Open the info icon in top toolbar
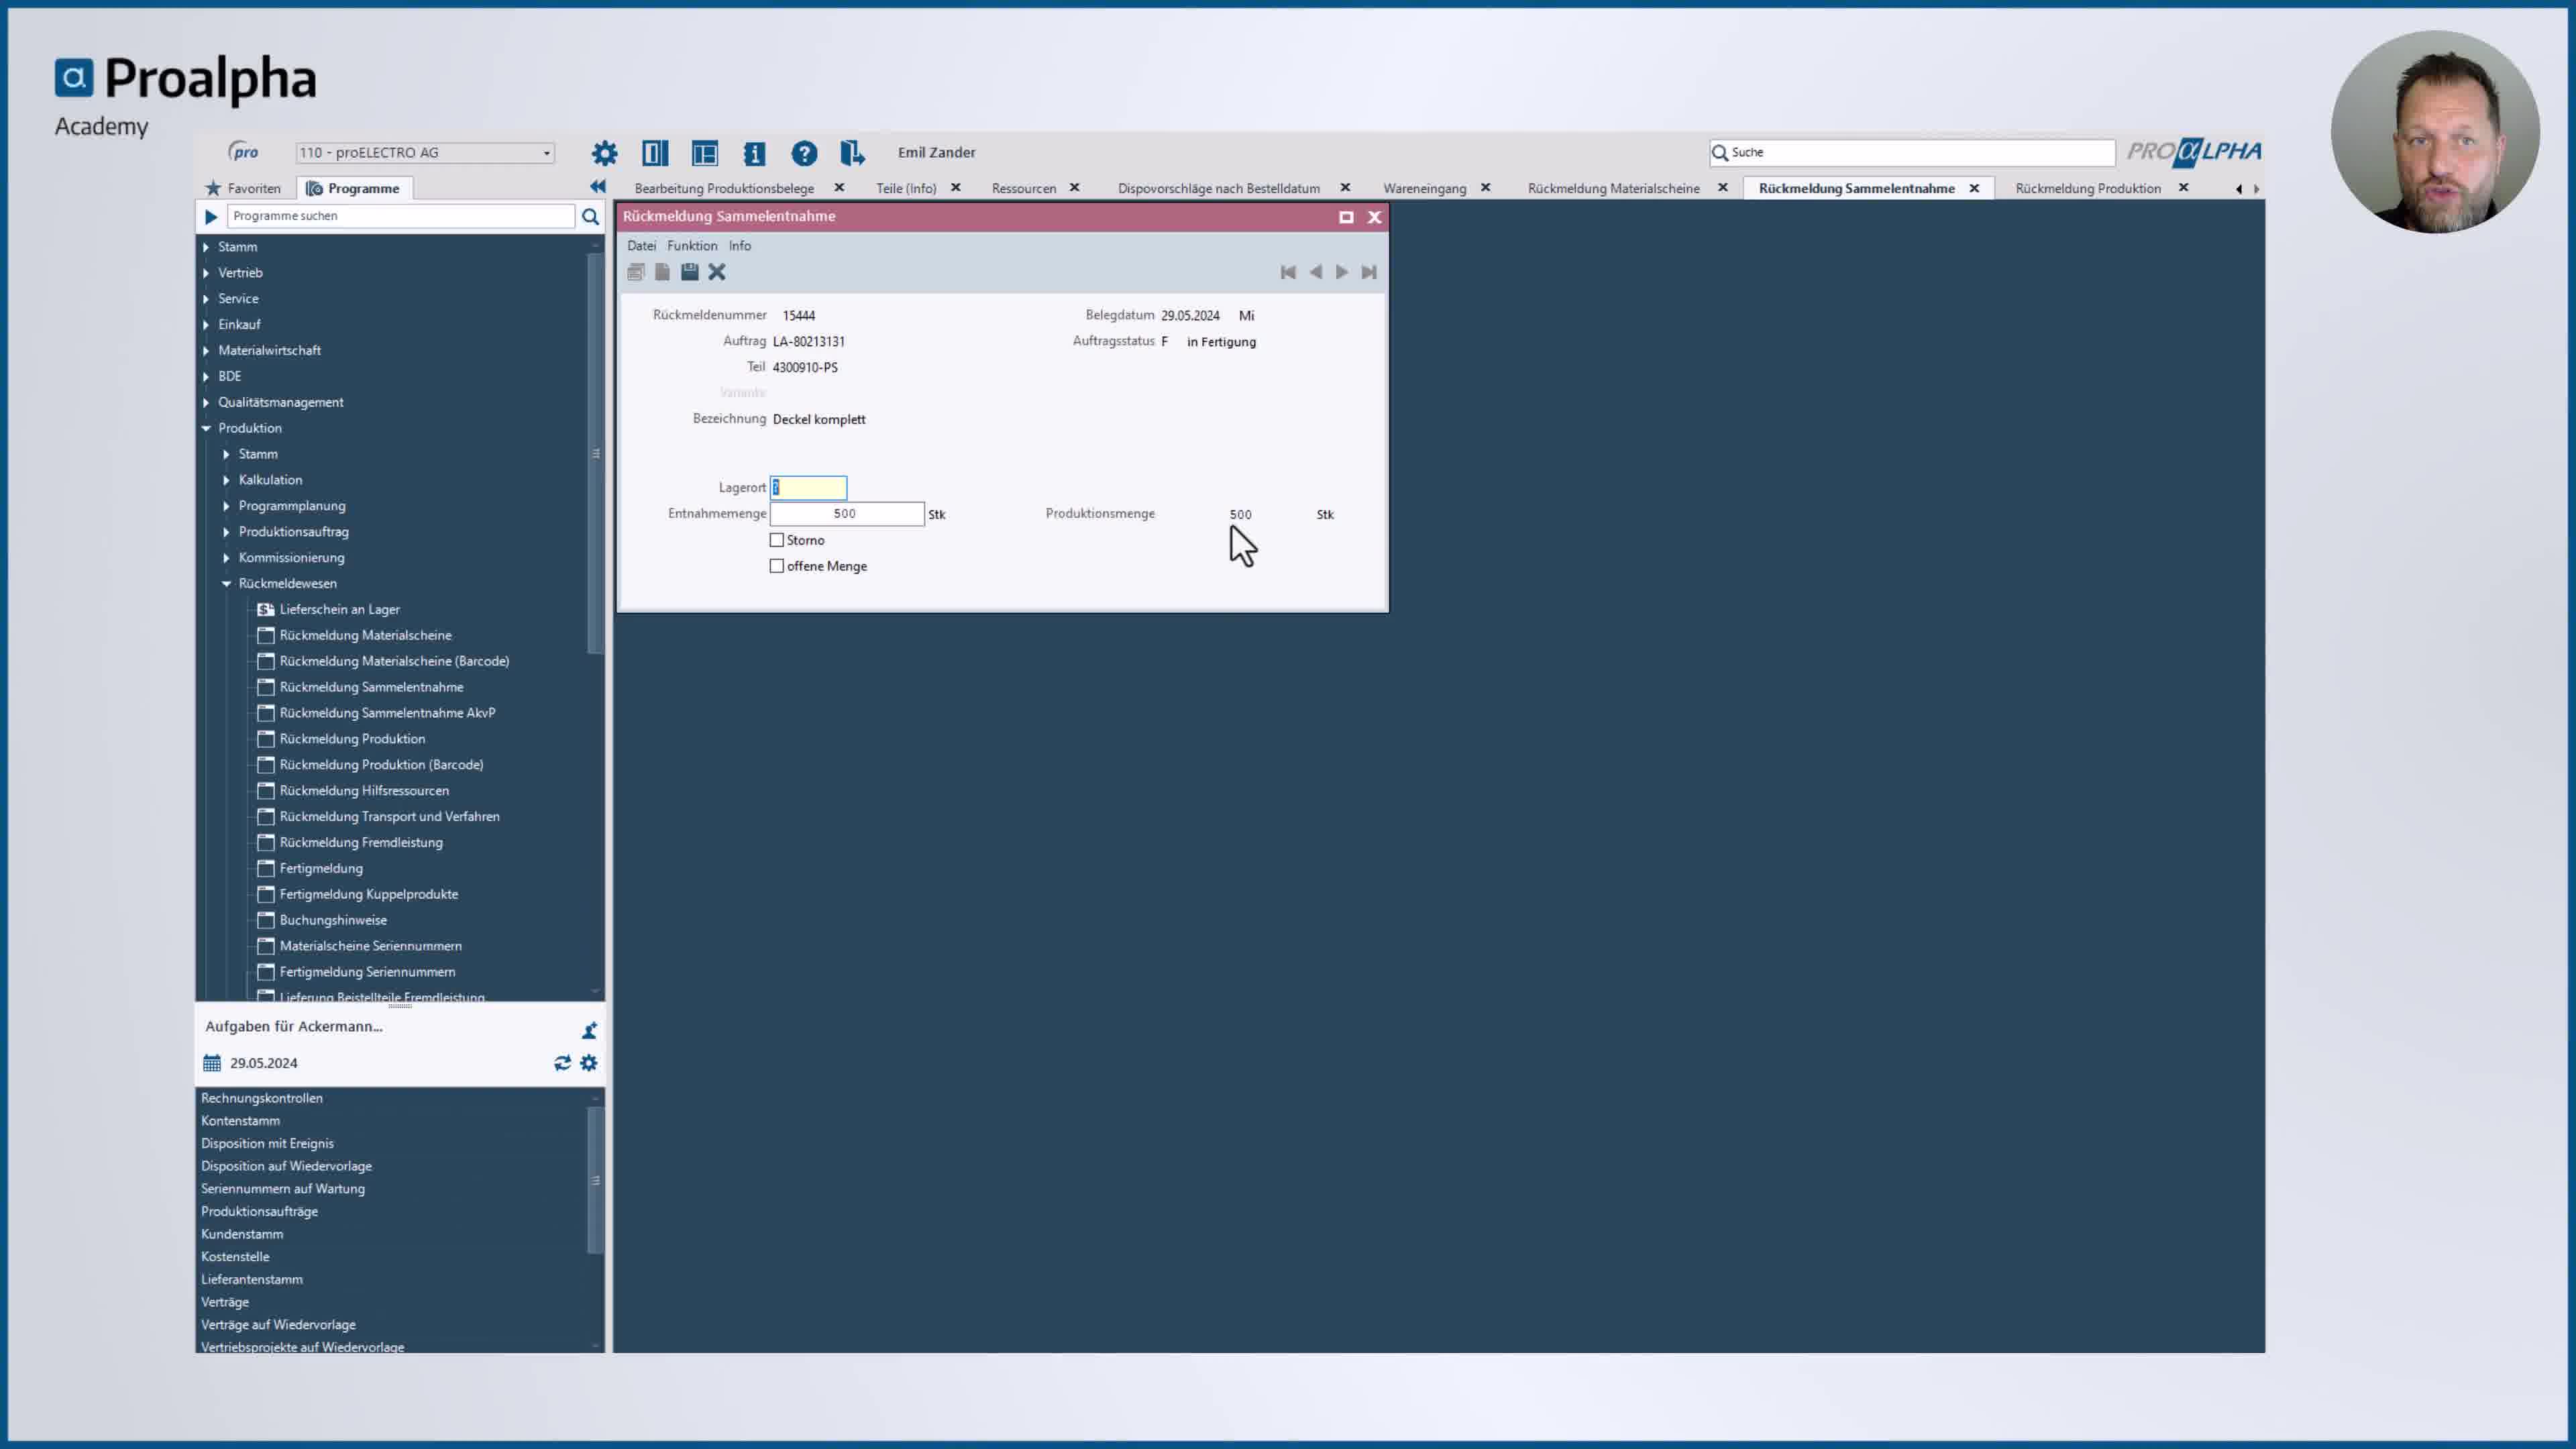This screenshot has height=1449, width=2576. [754, 153]
